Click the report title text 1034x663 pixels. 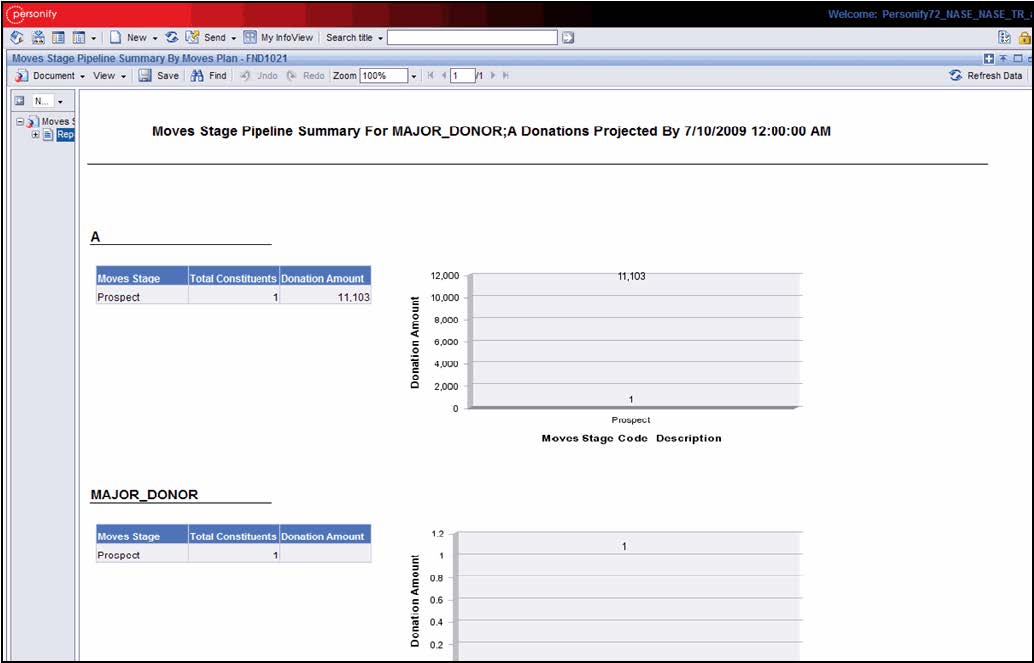point(491,131)
